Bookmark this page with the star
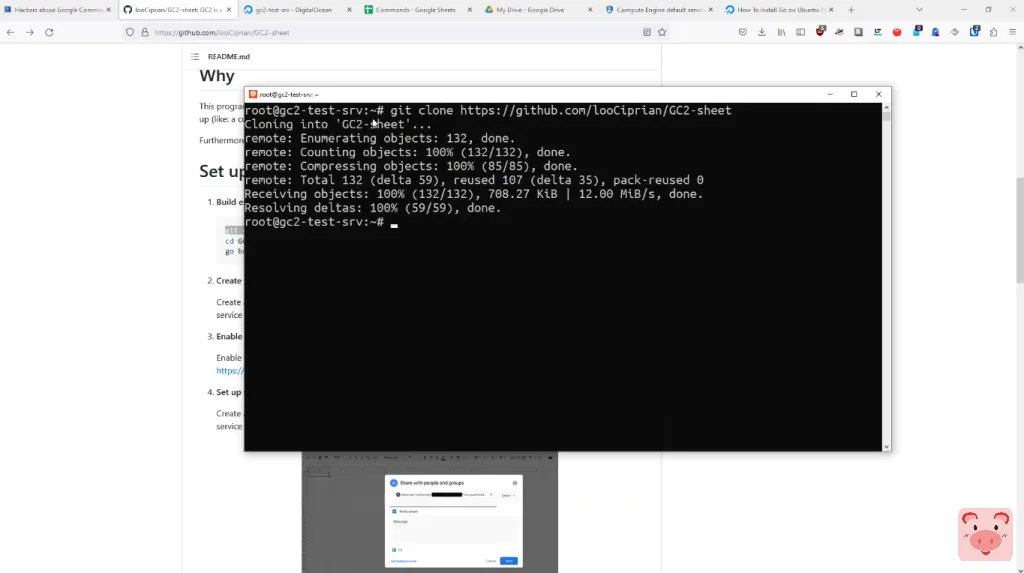The image size is (1024, 573). pos(662,32)
